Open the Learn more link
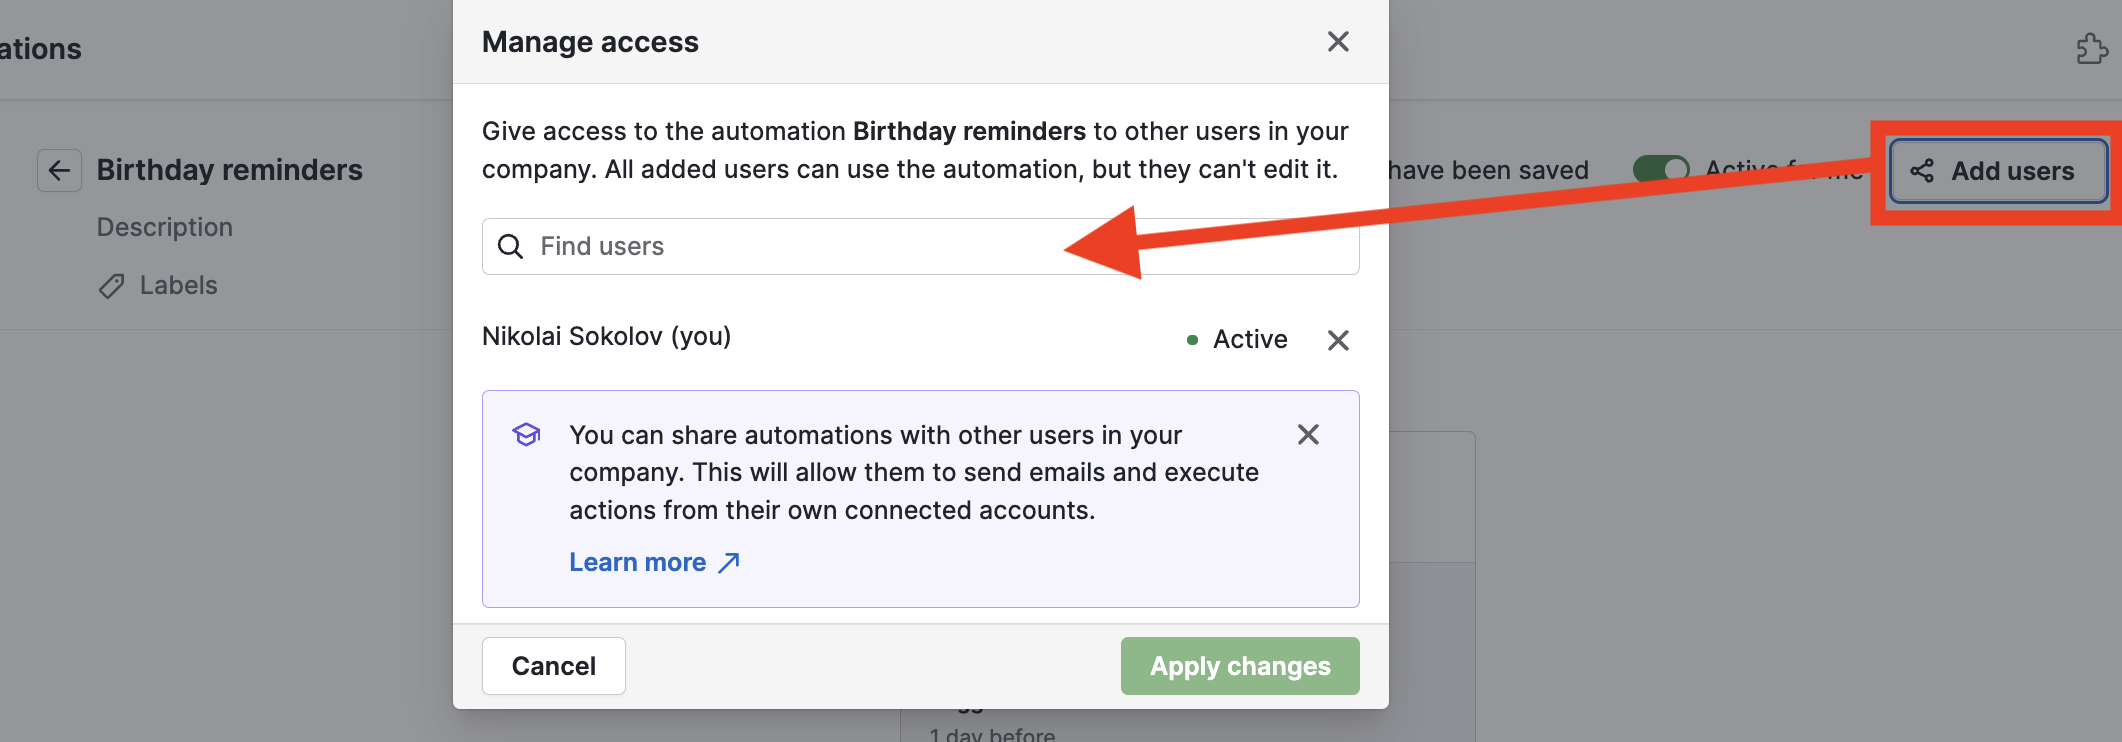The image size is (2122, 742). tap(638, 562)
